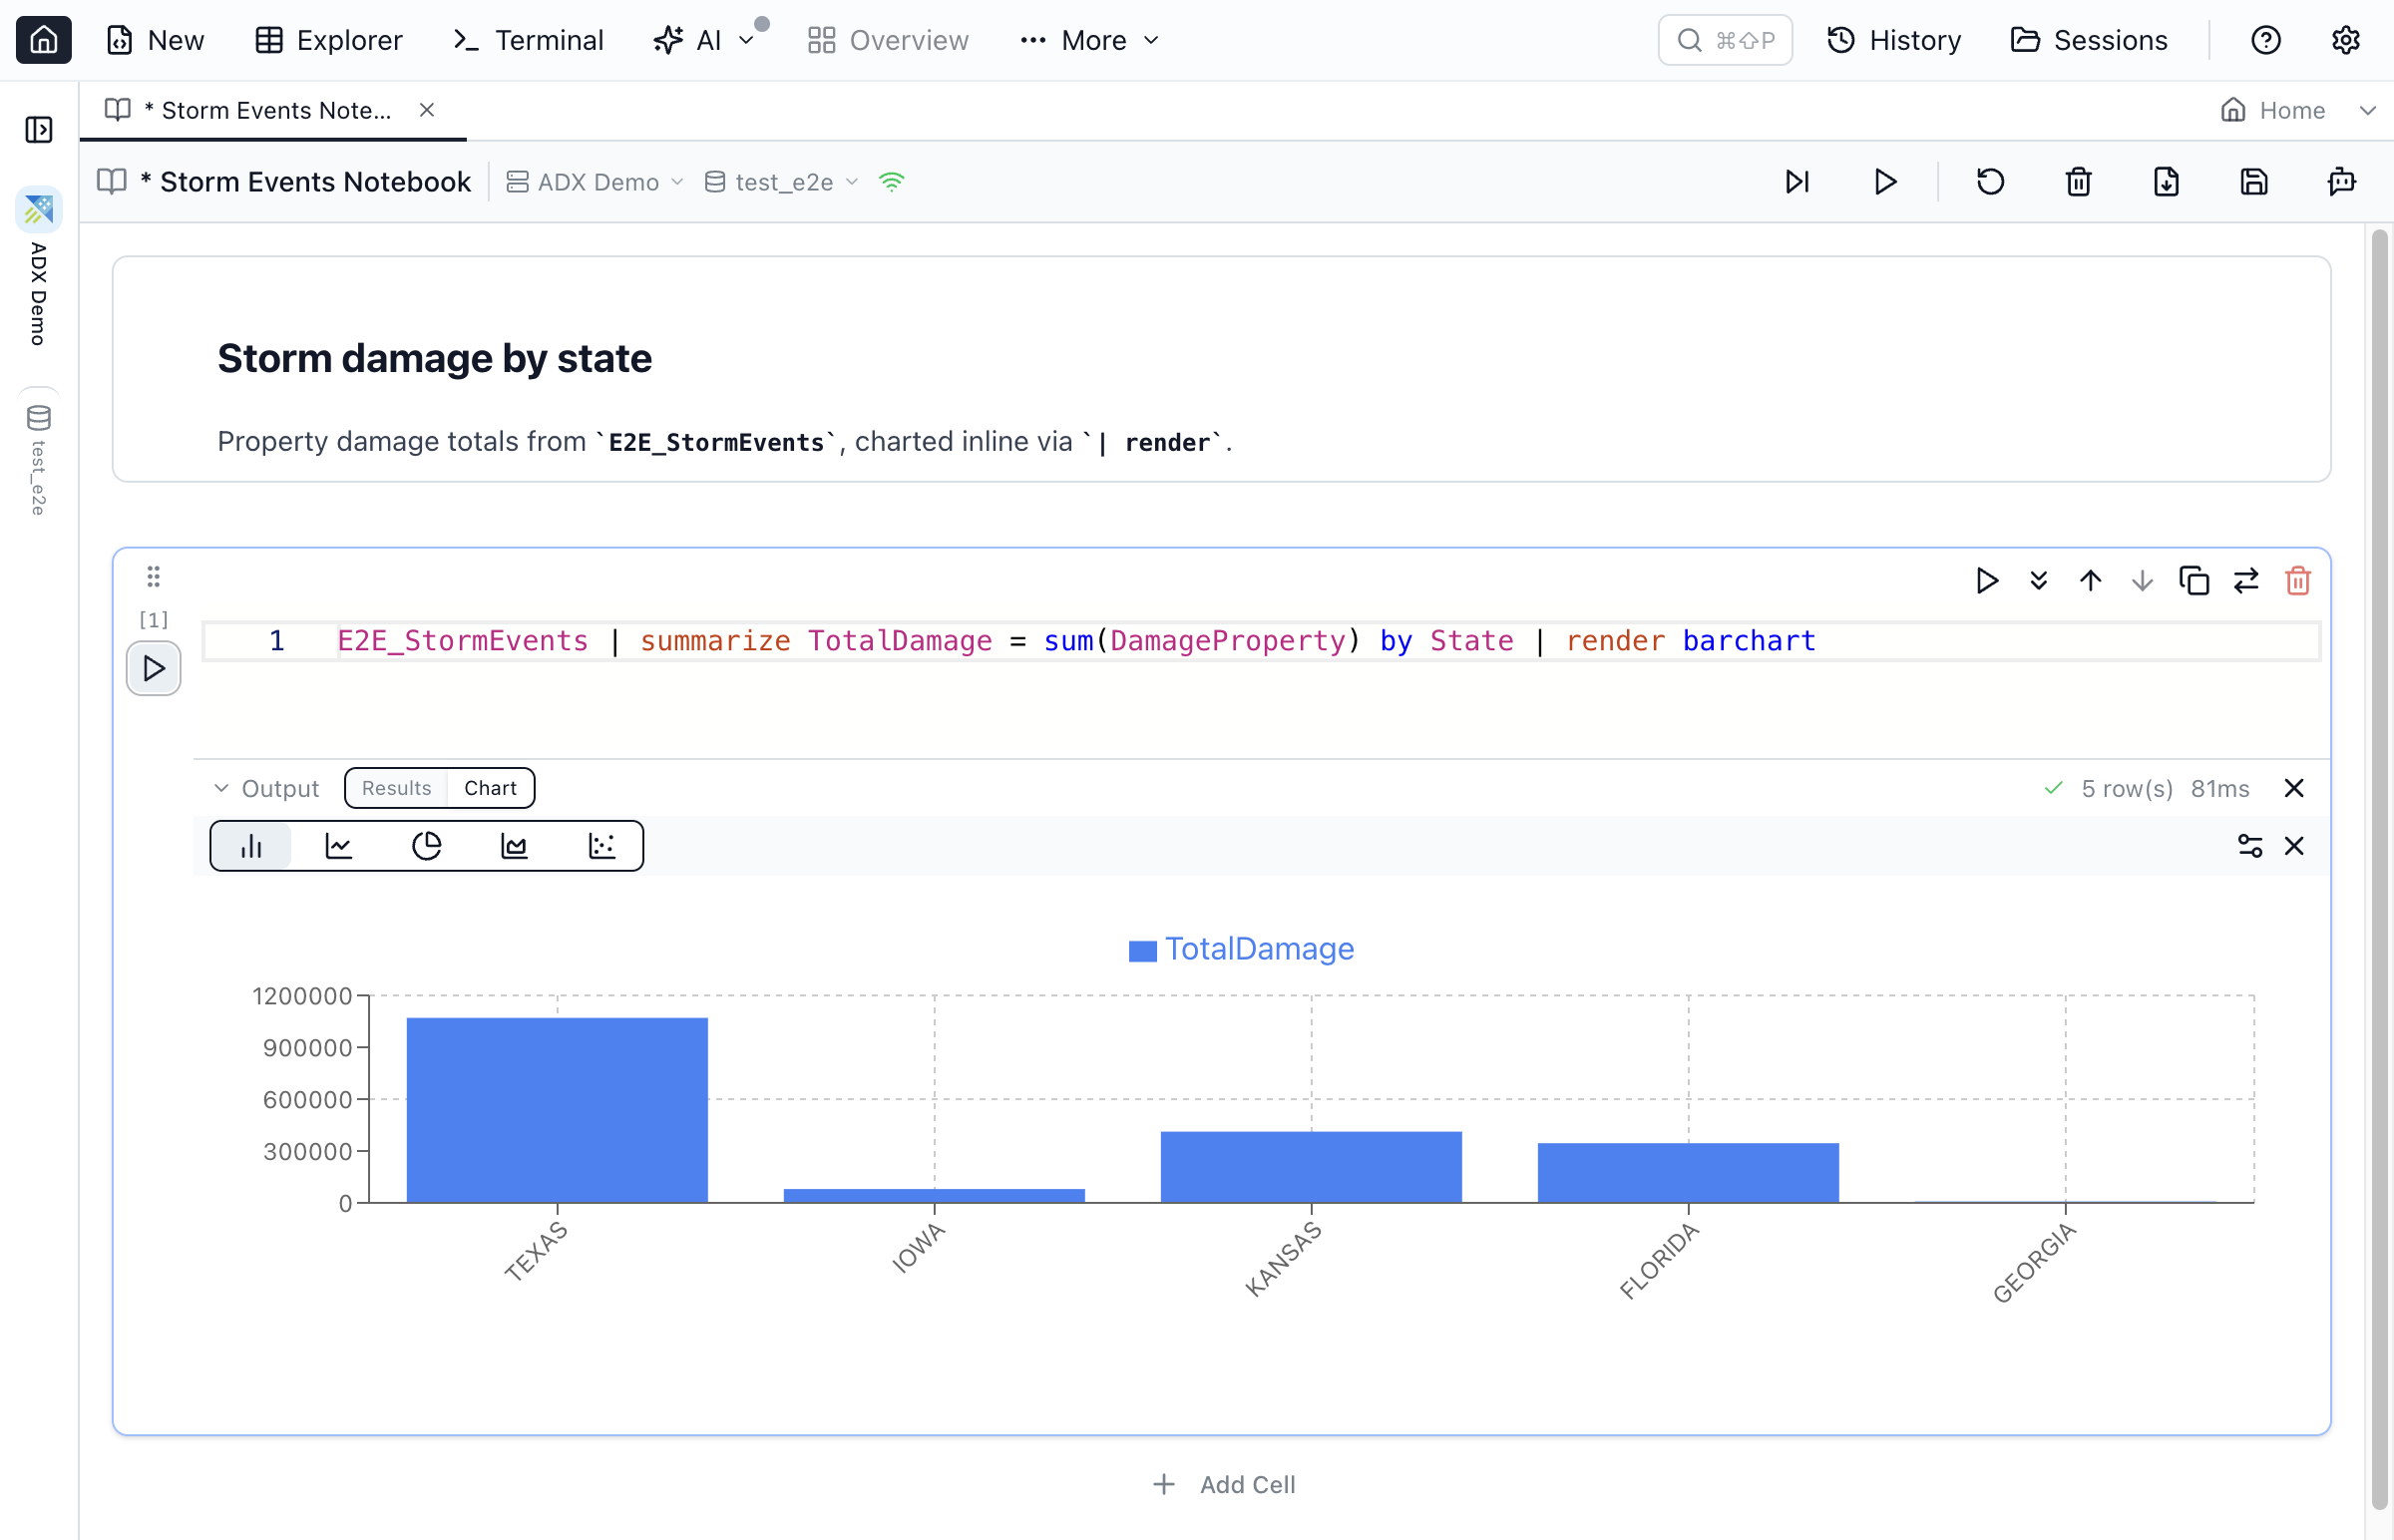Convert the cell type
This screenshot has height=1540, width=2394.
[x=2246, y=581]
